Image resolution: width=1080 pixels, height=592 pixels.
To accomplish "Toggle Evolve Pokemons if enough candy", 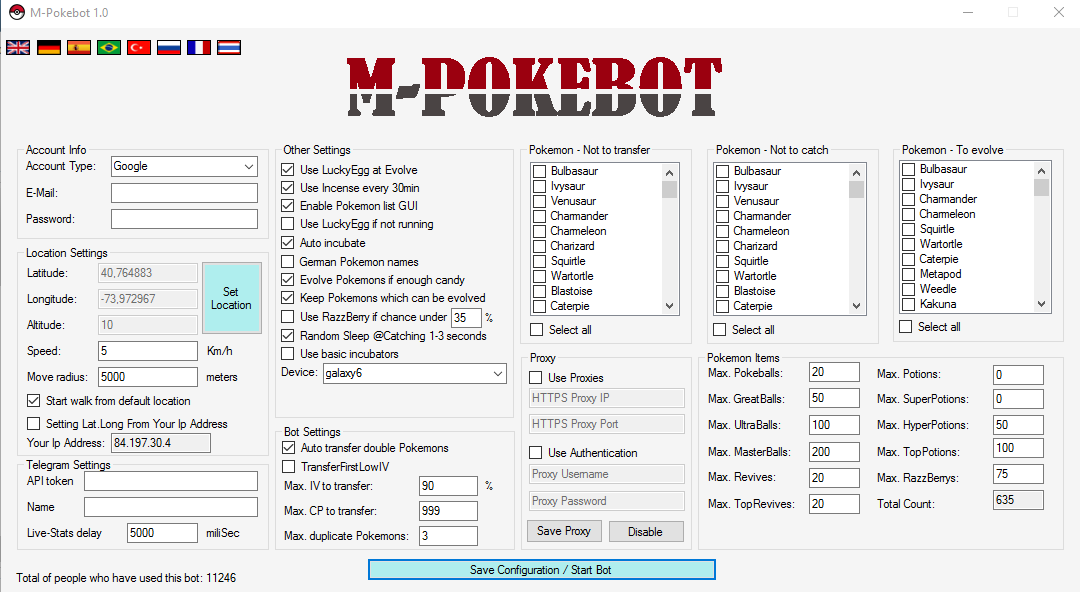I will [288, 280].
